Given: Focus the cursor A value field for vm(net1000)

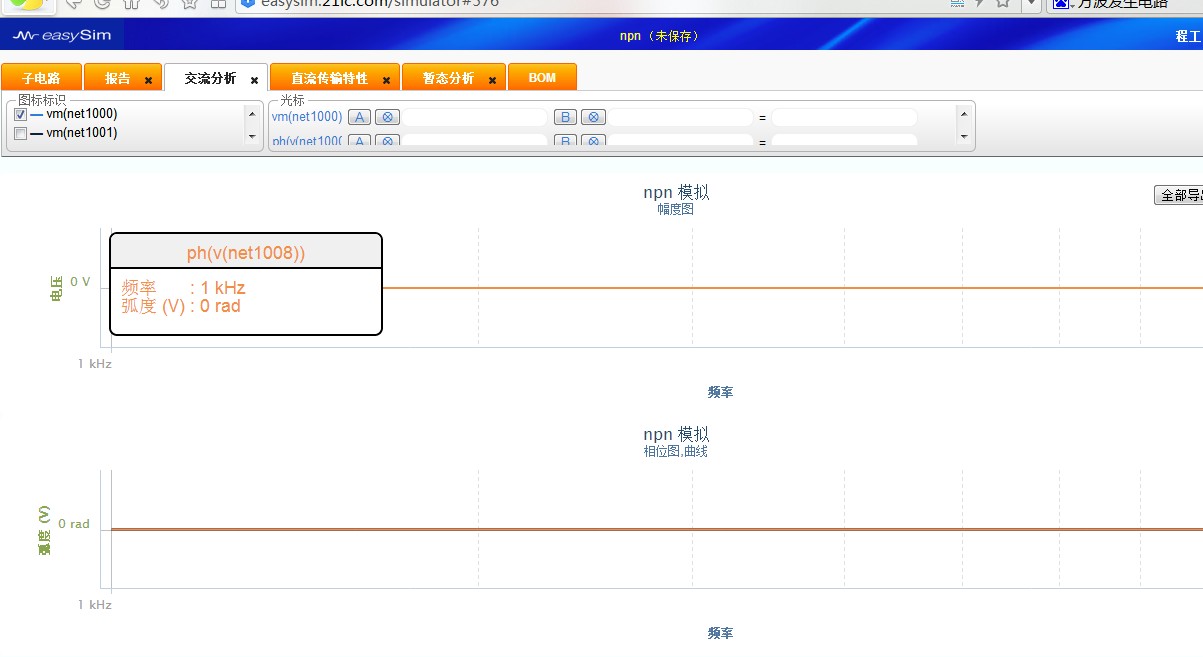Looking at the screenshot, I should pyautogui.click(x=475, y=118).
